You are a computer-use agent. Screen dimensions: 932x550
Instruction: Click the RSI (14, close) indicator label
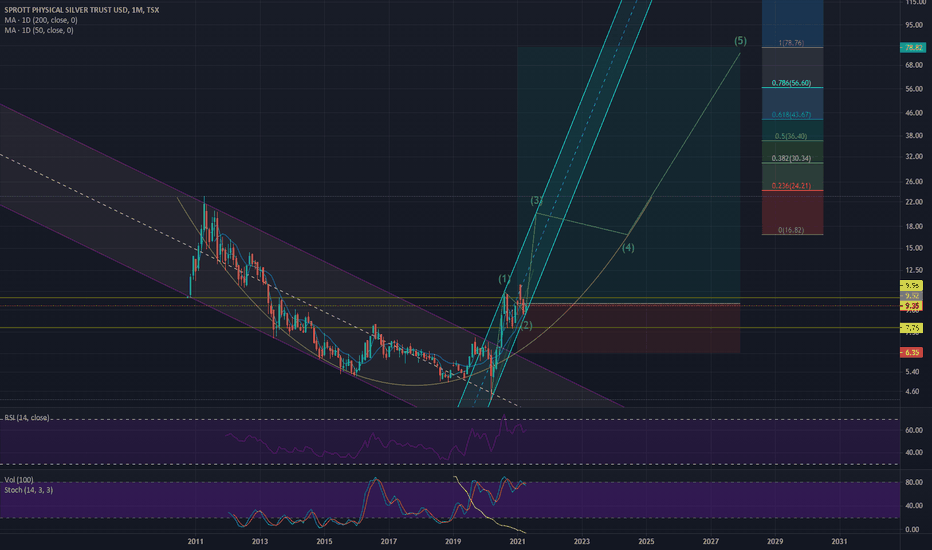pyautogui.click(x=27, y=418)
